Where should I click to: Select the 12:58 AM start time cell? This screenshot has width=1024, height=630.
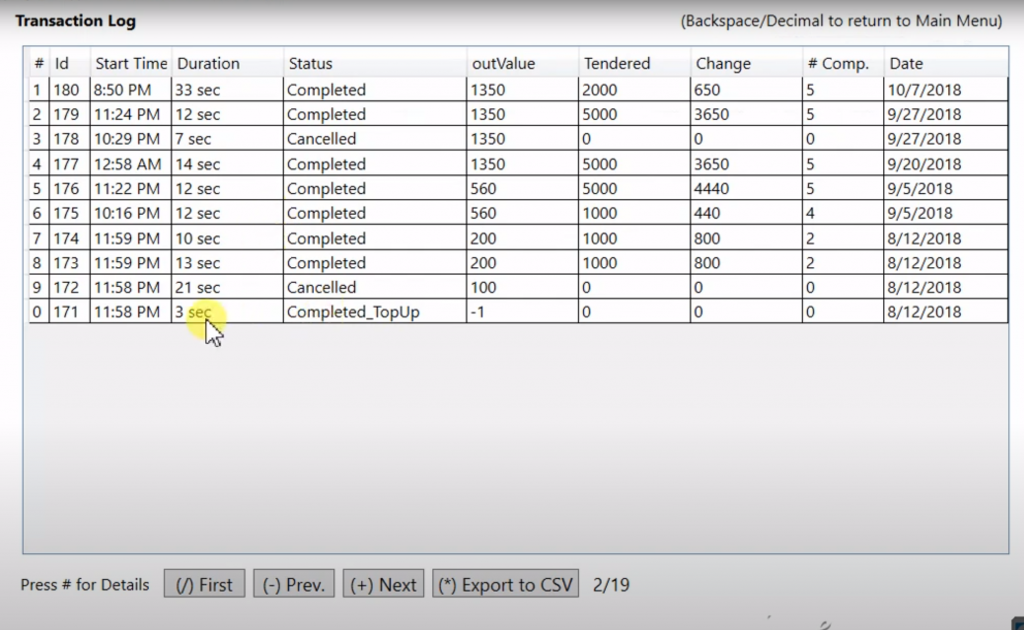coord(127,164)
